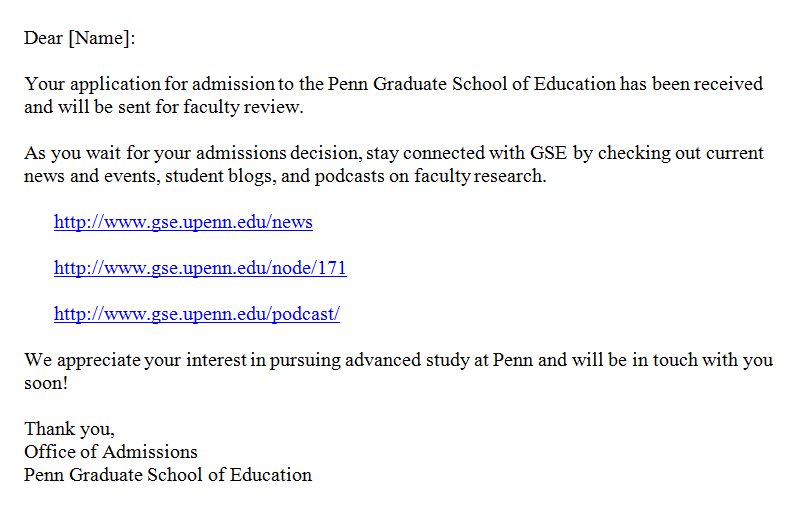Screen dimensions: 805x517
Task: Click 'admissions decision' in second paragraph
Action: [x=277, y=153]
